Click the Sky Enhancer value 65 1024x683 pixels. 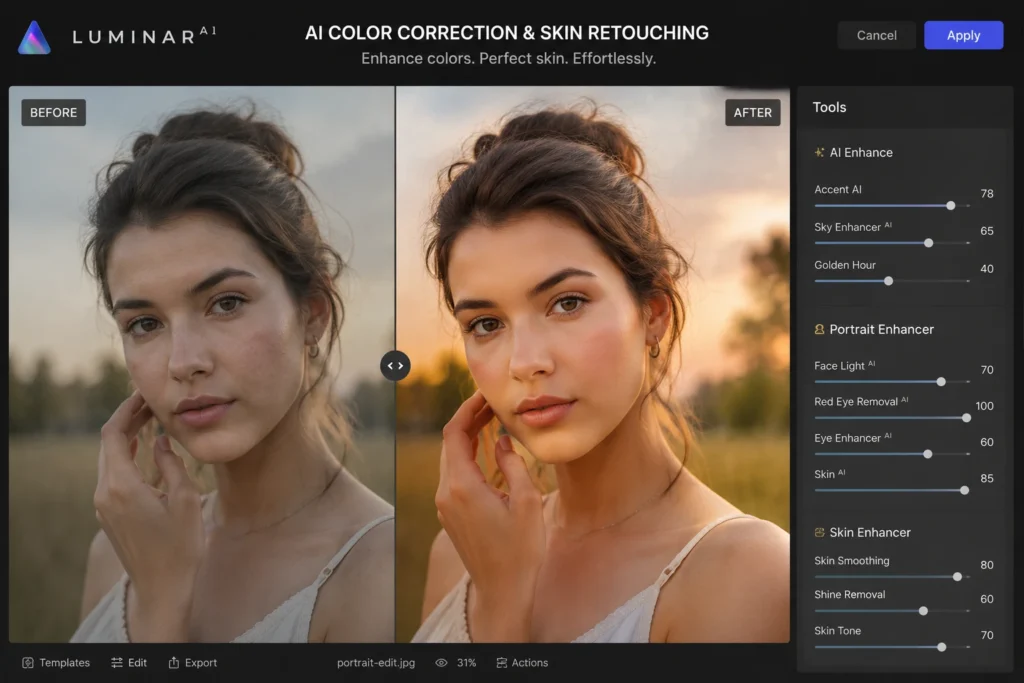tap(987, 230)
